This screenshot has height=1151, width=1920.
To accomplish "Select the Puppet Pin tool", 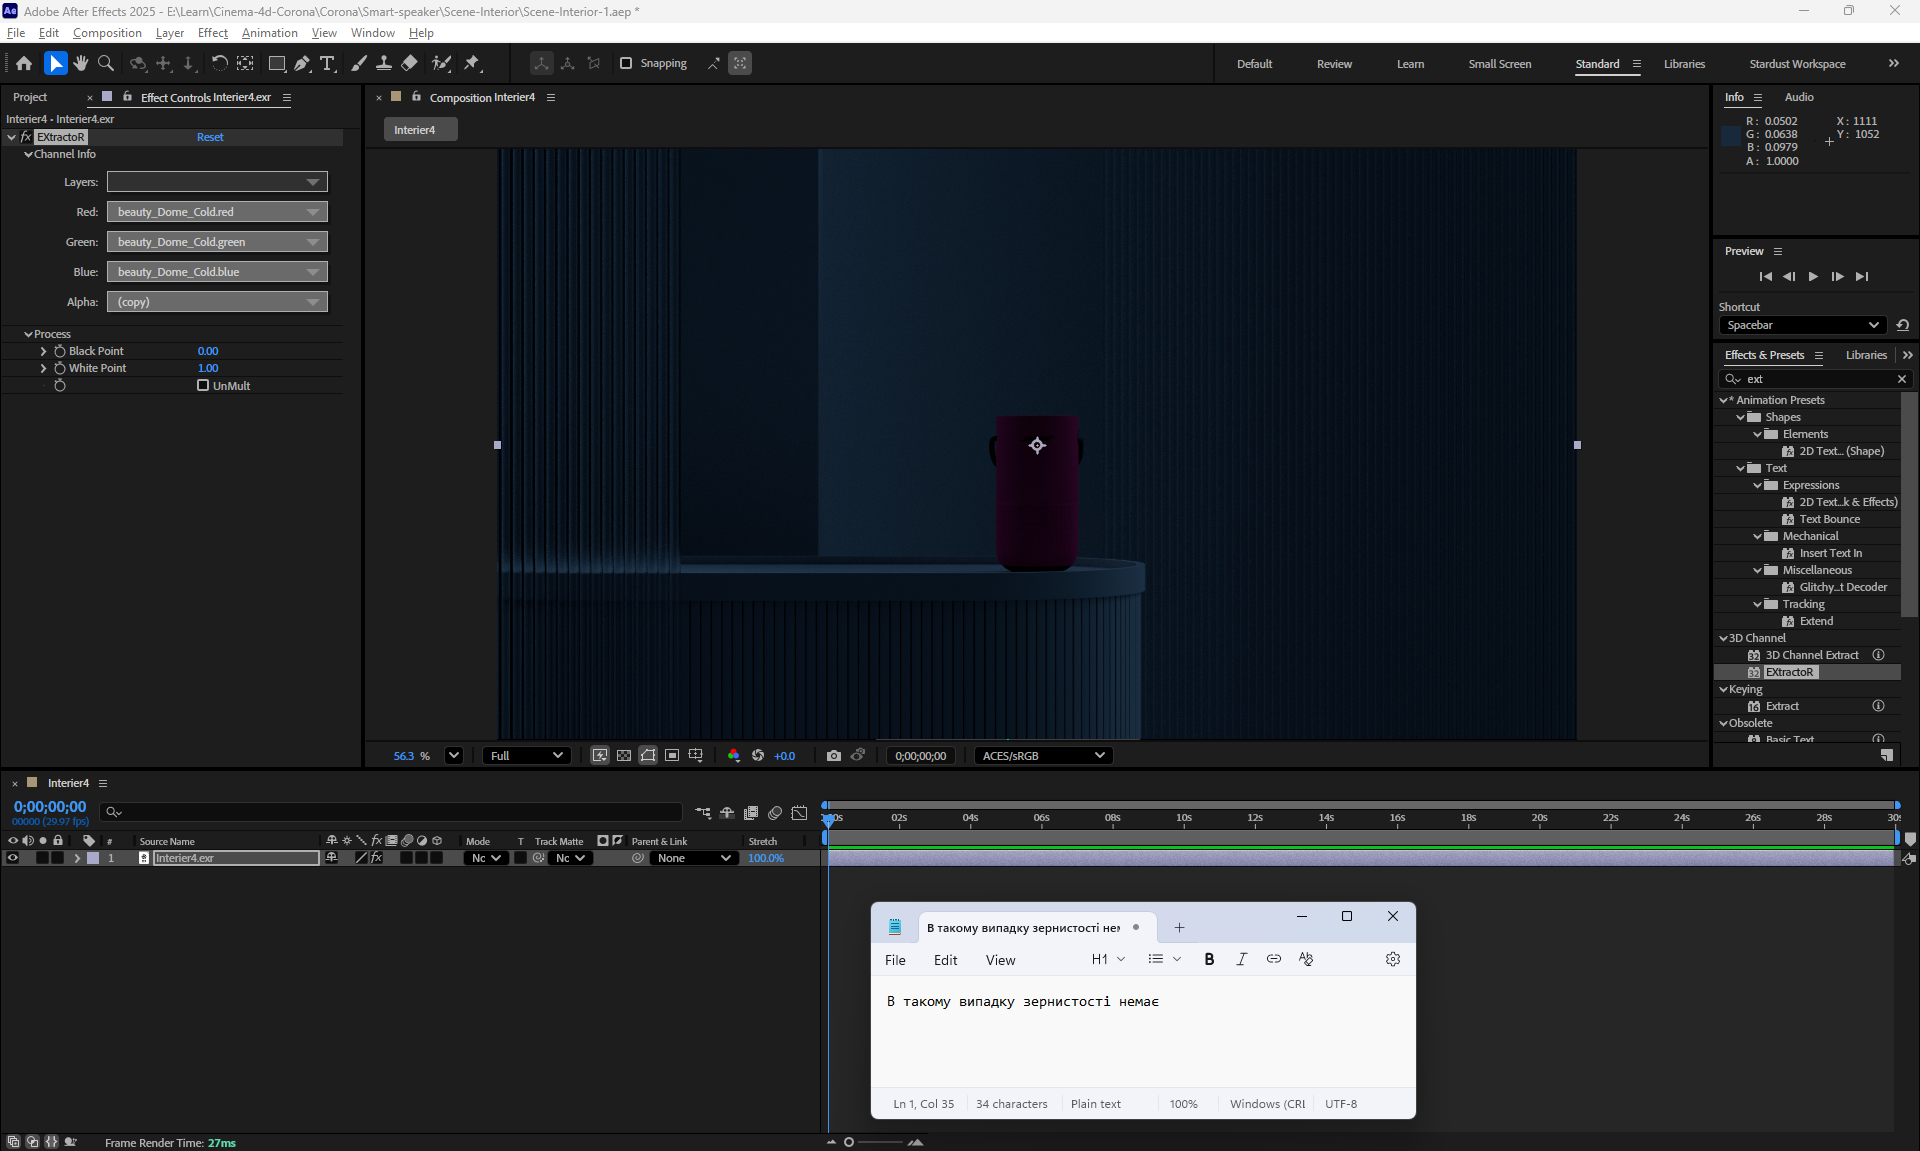I will pos(472,63).
